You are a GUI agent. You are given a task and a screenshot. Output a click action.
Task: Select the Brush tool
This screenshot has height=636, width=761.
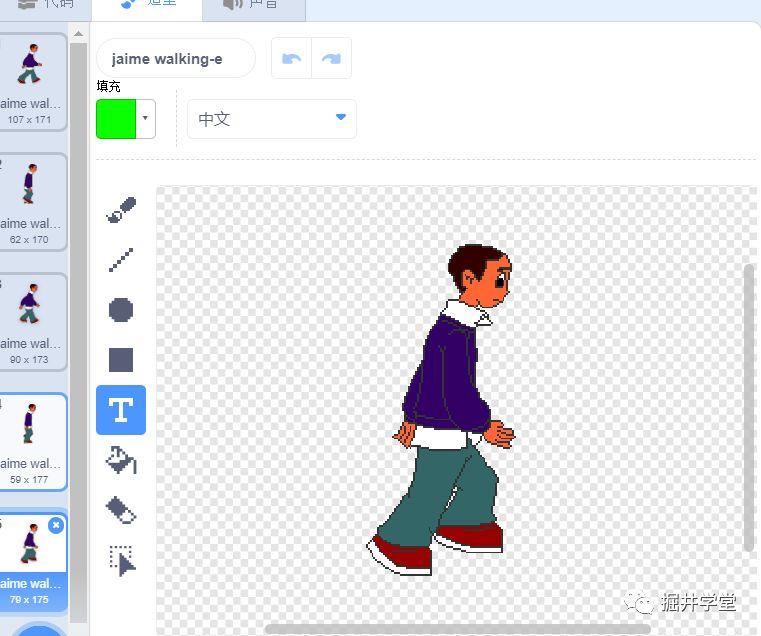click(x=121, y=210)
